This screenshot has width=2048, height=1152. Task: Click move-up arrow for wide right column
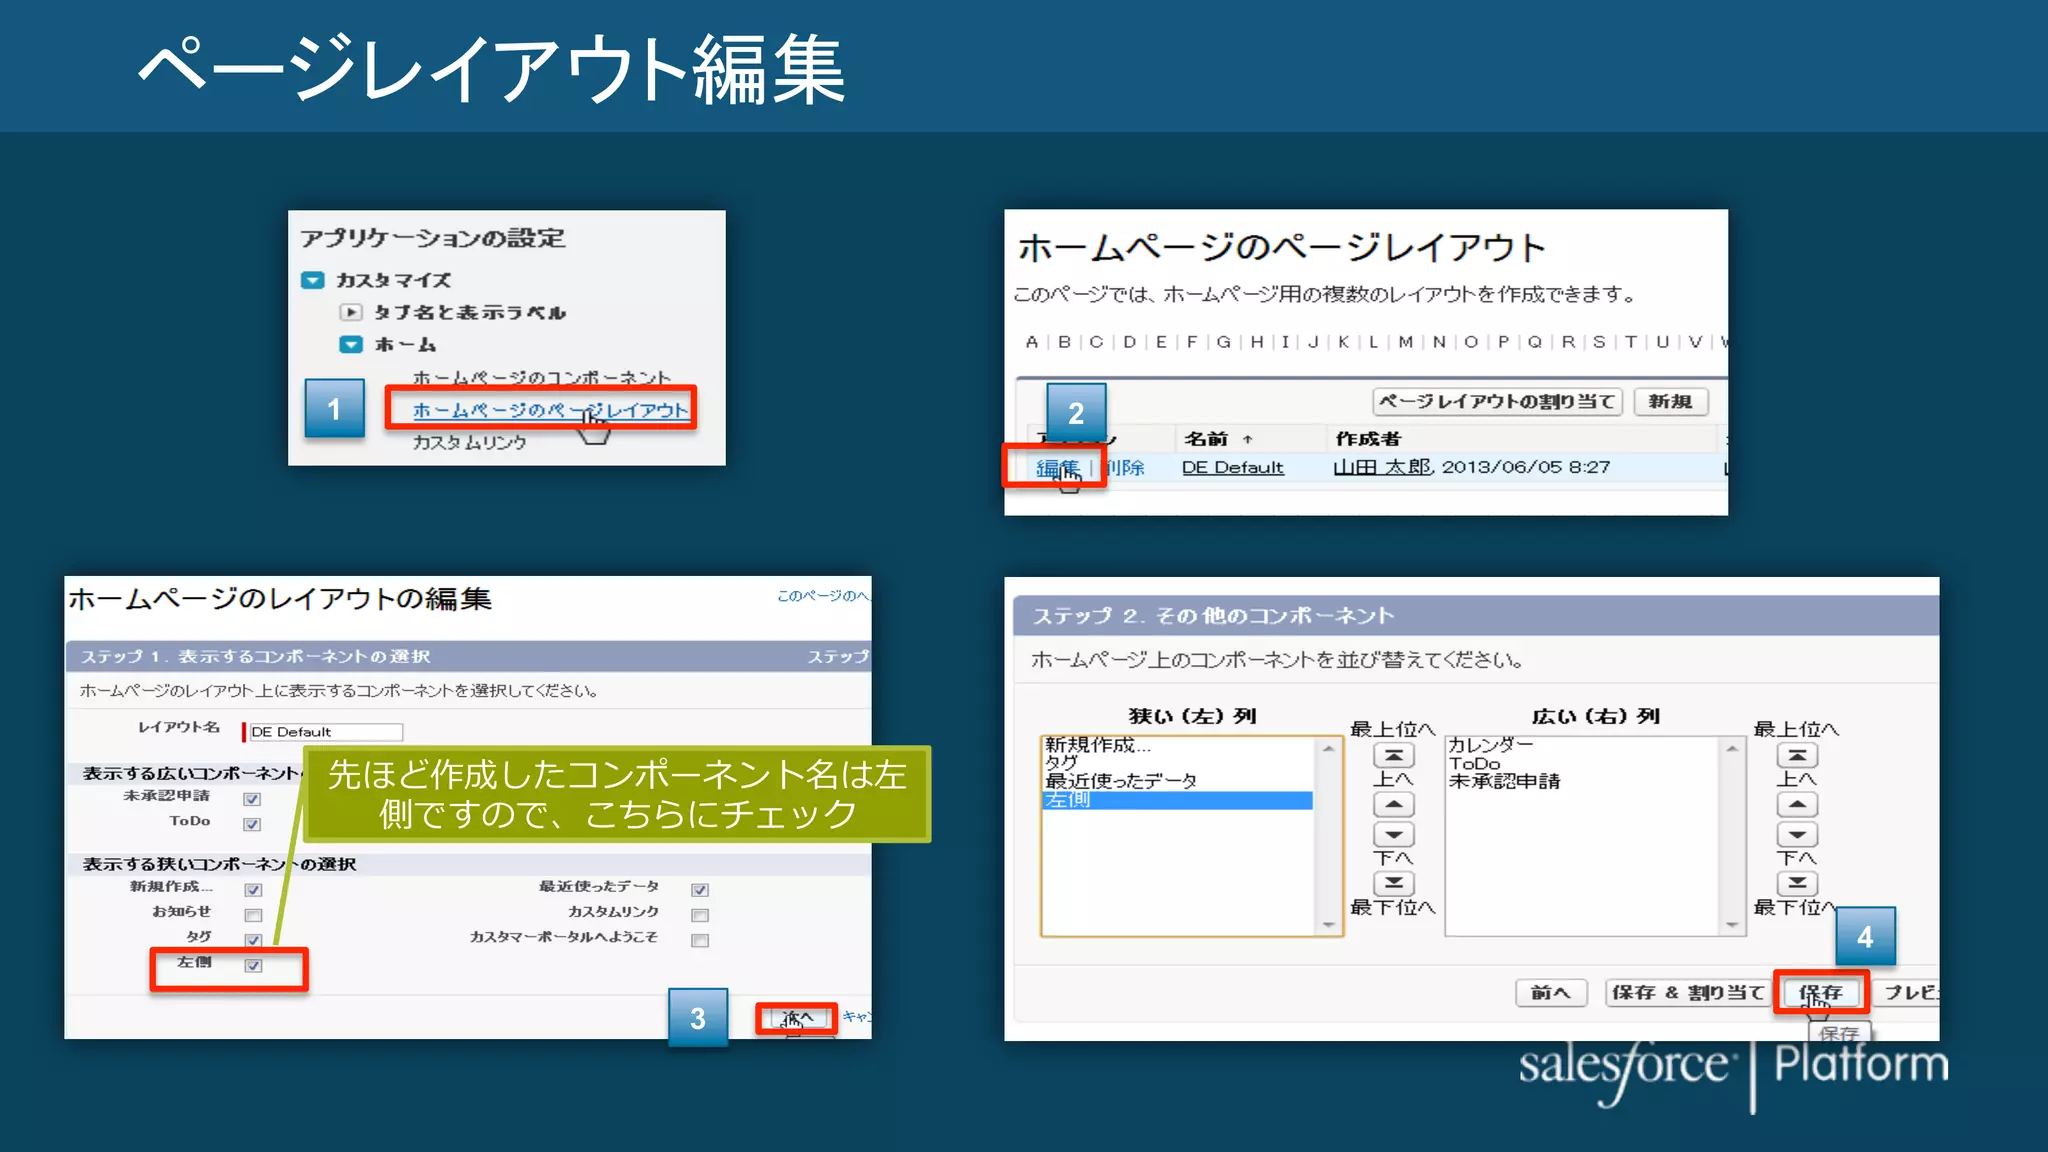[1797, 805]
